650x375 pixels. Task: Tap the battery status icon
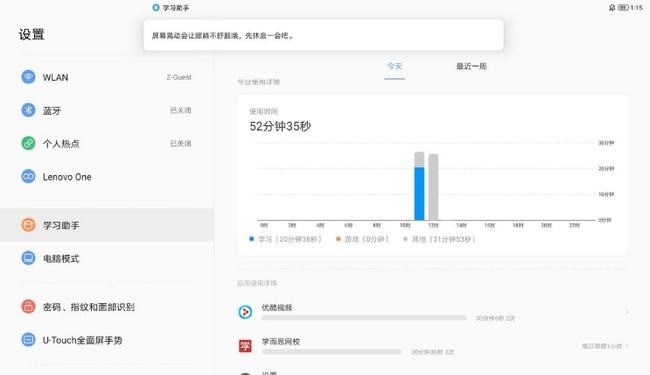(623, 7)
